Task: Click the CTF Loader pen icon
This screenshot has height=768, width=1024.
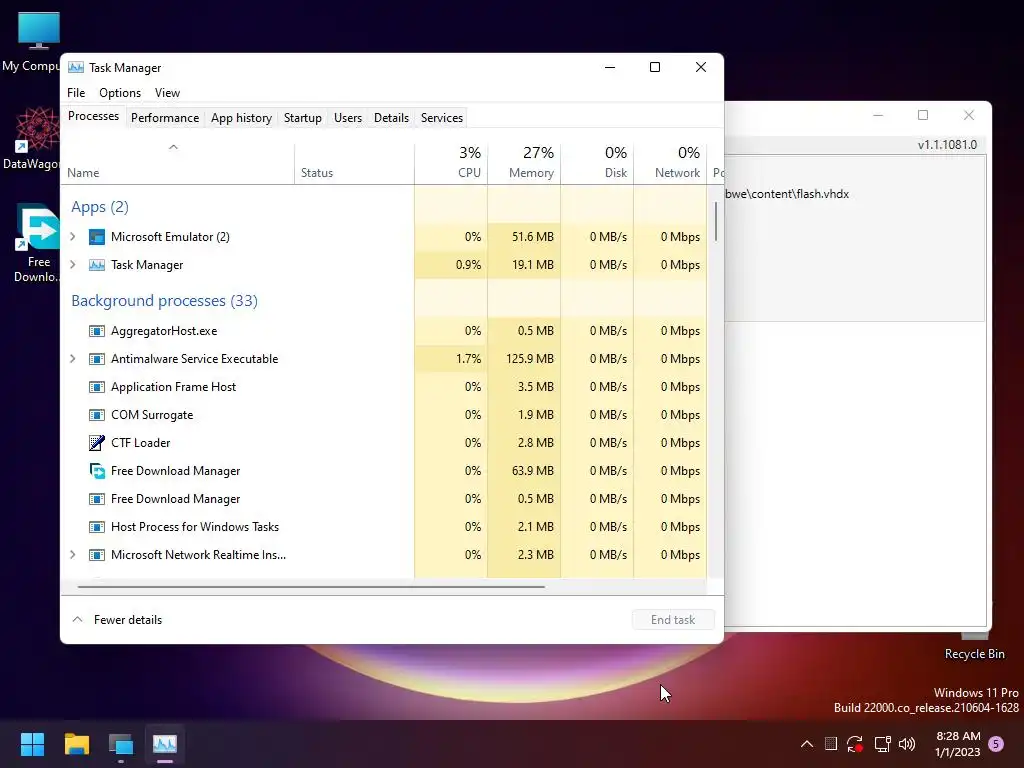Action: [x=97, y=443]
